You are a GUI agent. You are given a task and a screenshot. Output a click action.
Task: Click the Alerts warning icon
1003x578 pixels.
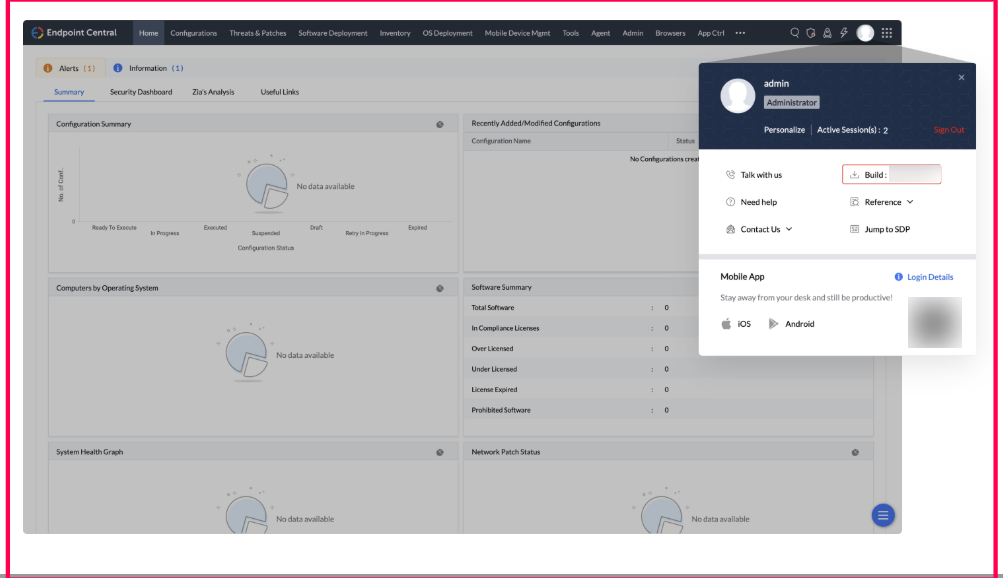[x=48, y=68]
